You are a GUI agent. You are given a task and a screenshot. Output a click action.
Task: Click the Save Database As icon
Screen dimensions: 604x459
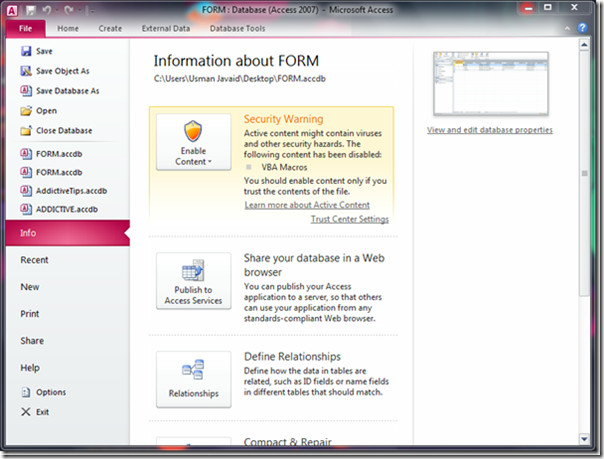[x=26, y=91]
